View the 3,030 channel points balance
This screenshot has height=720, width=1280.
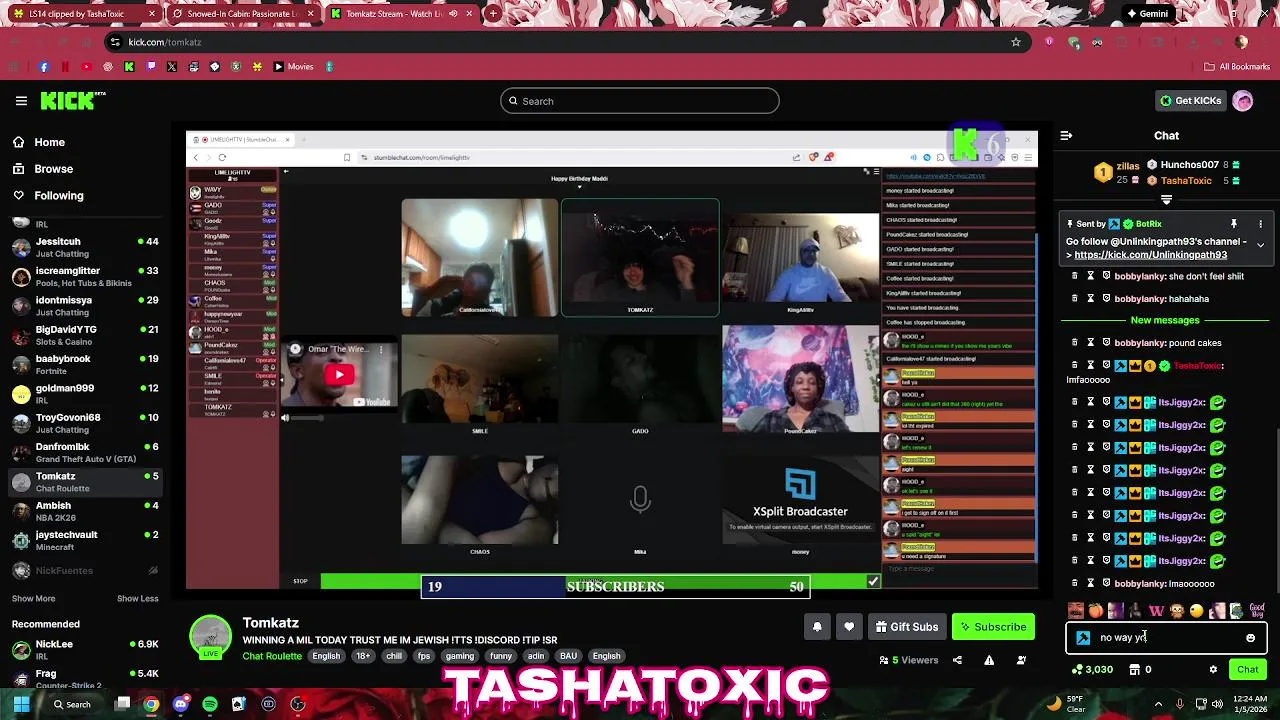point(1092,670)
